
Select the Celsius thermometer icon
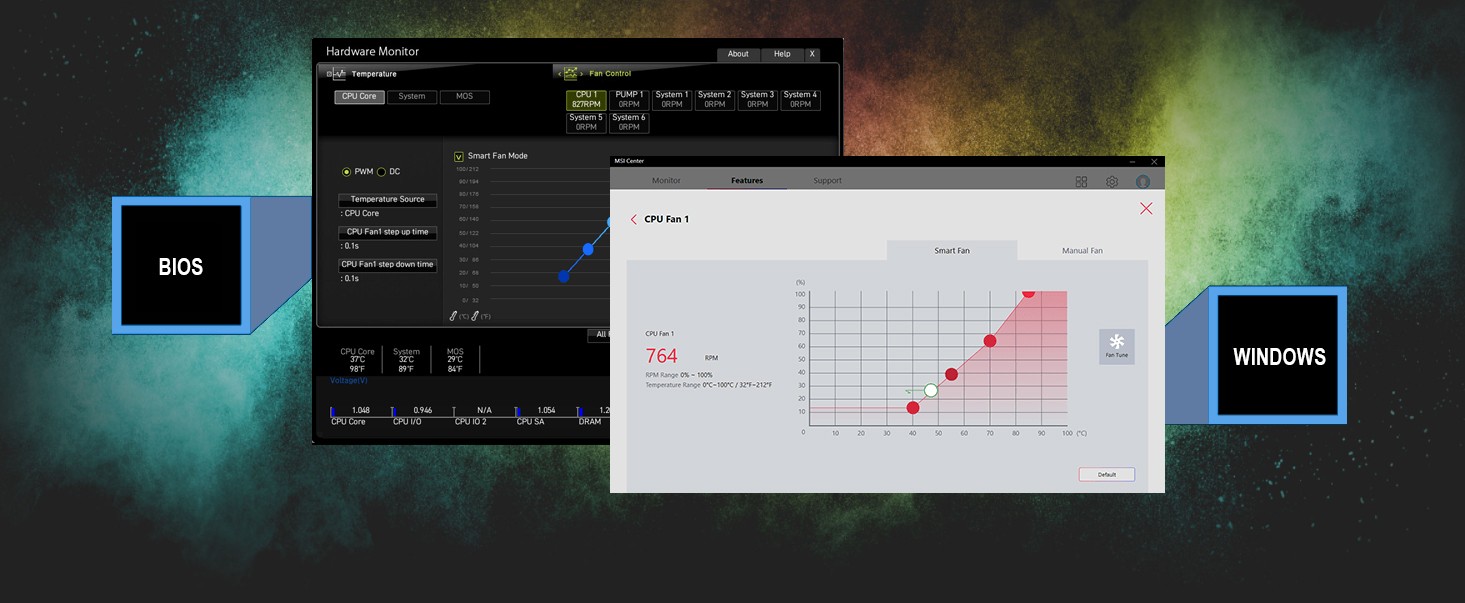tap(453, 316)
